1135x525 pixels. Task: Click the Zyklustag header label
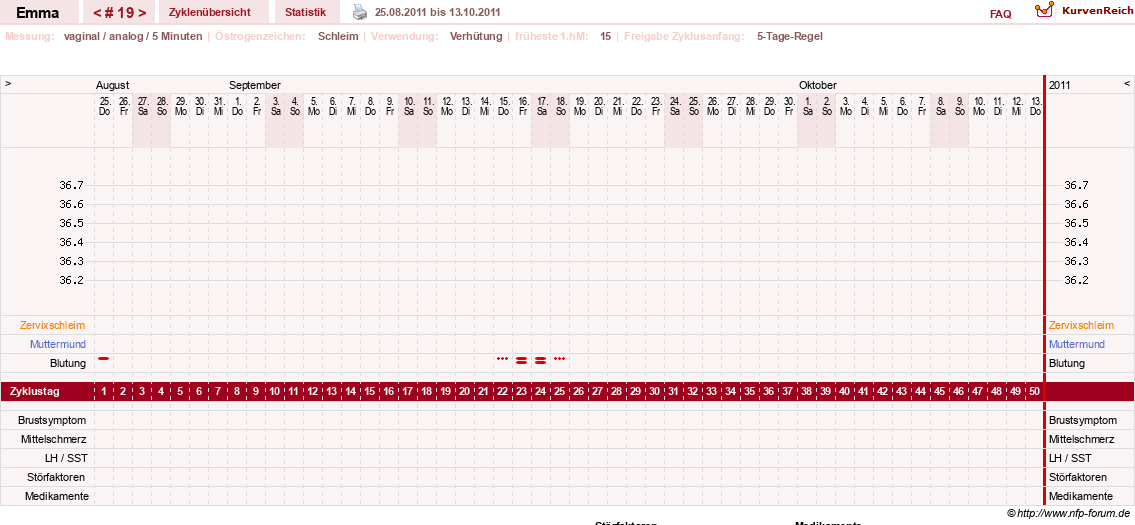tap(34, 391)
